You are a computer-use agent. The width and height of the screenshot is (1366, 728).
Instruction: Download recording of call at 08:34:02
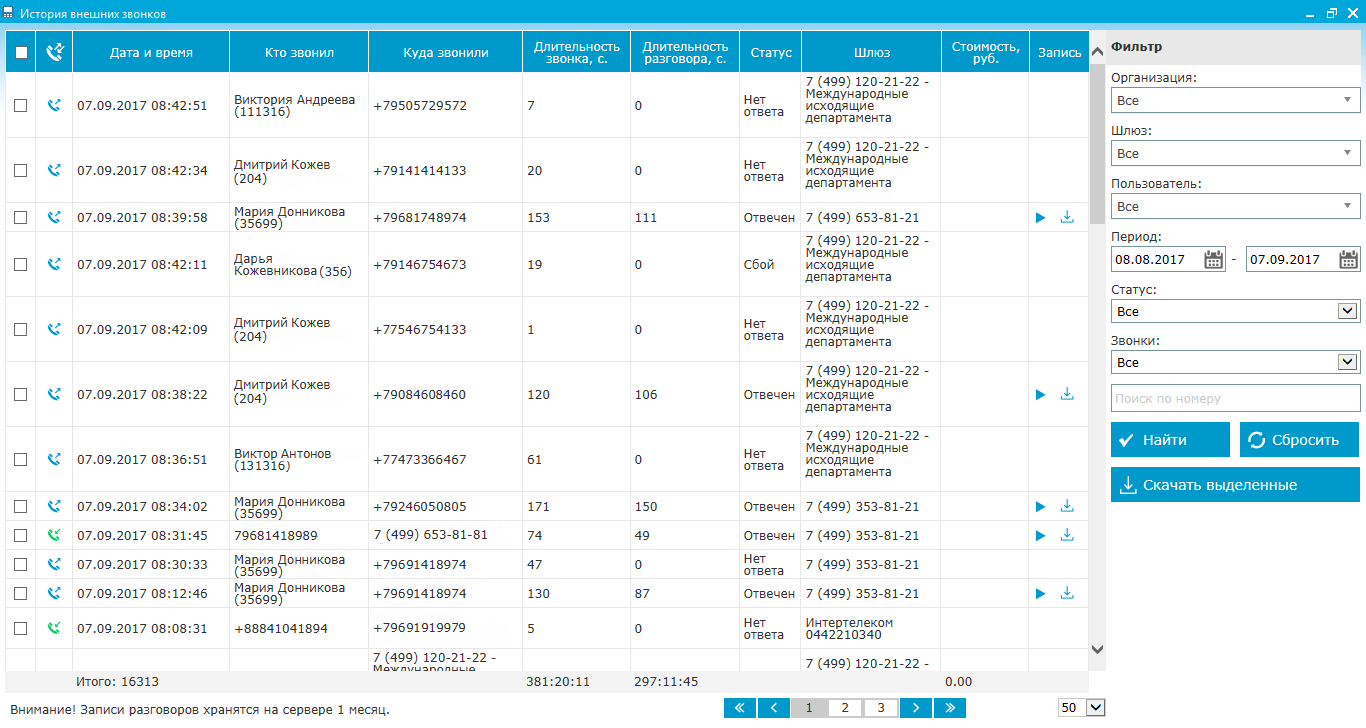[x=1067, y=506]
